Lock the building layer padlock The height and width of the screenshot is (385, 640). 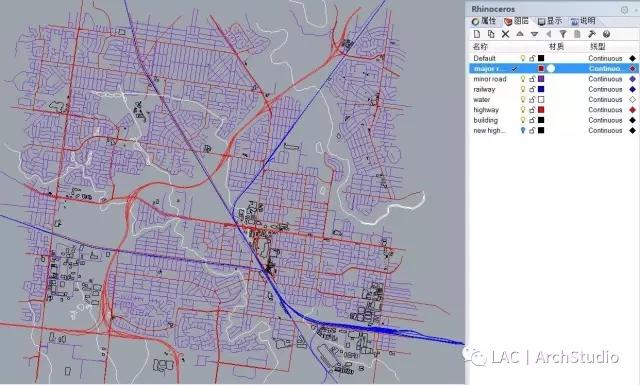pyautogui.click(x=532, y=120)
